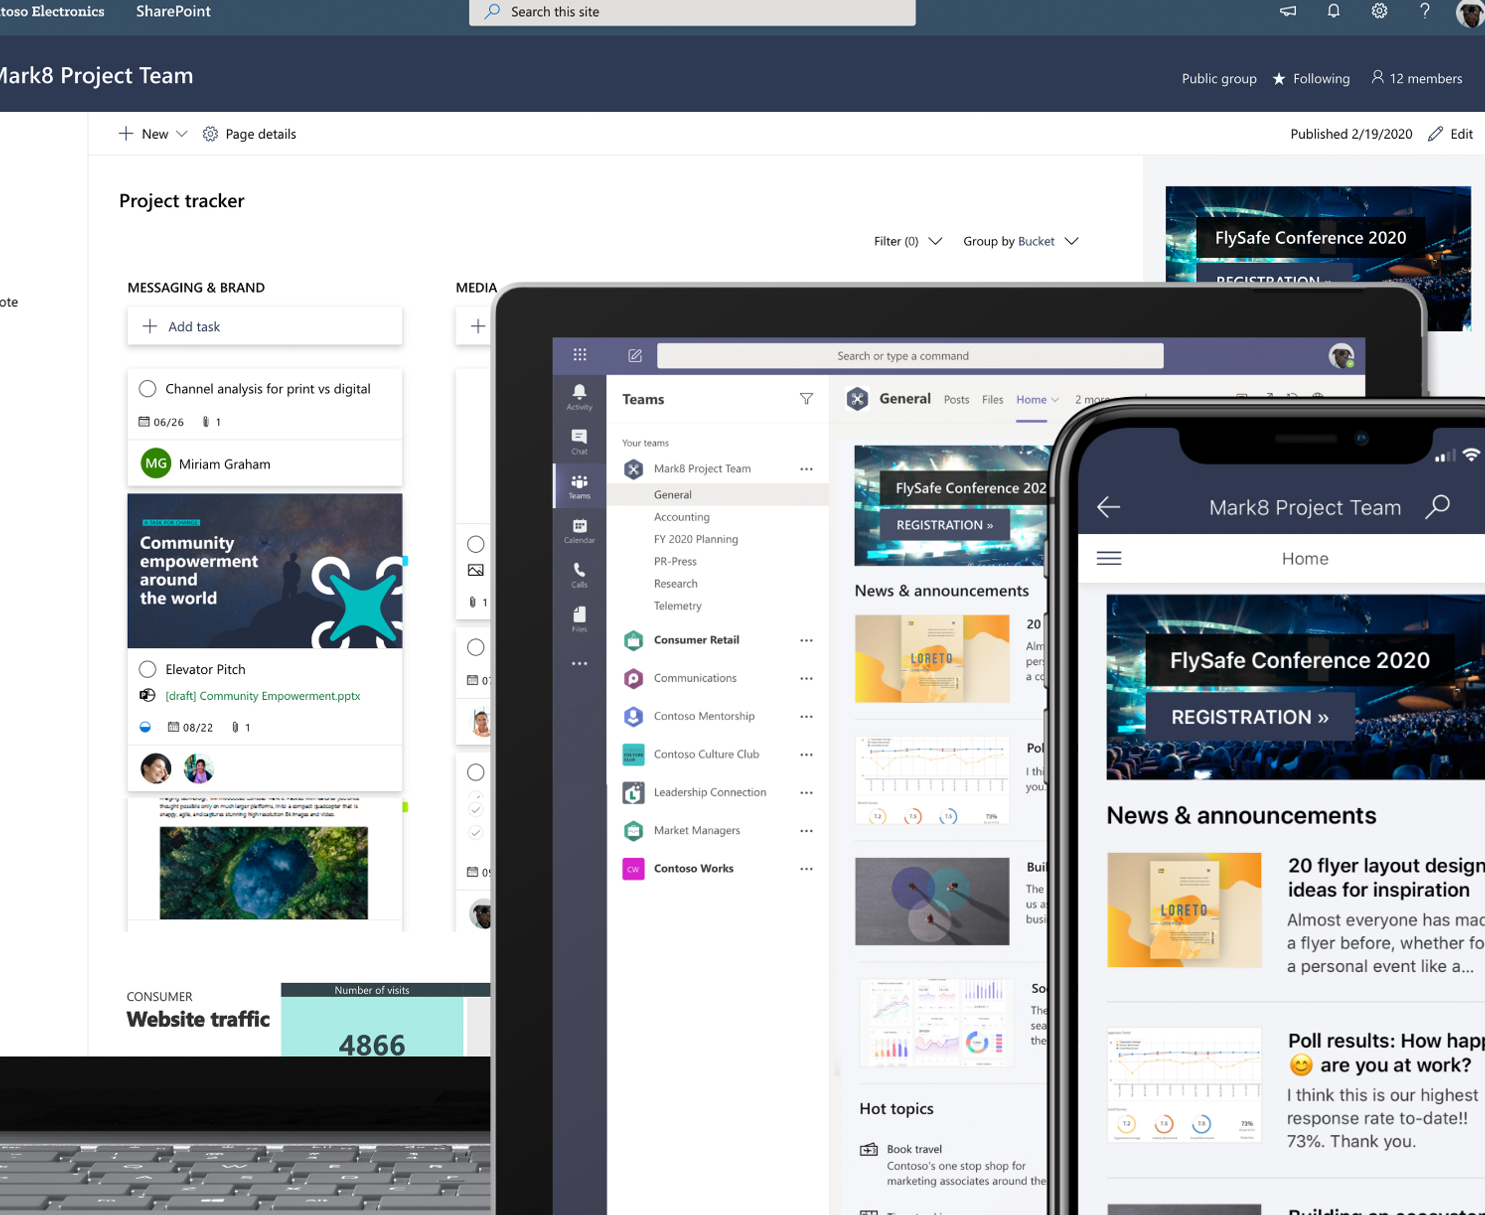Viewport: 1485px width, 1215px height.
Task: Click the Book travel icon under Hot topics
Action: 869,1150
